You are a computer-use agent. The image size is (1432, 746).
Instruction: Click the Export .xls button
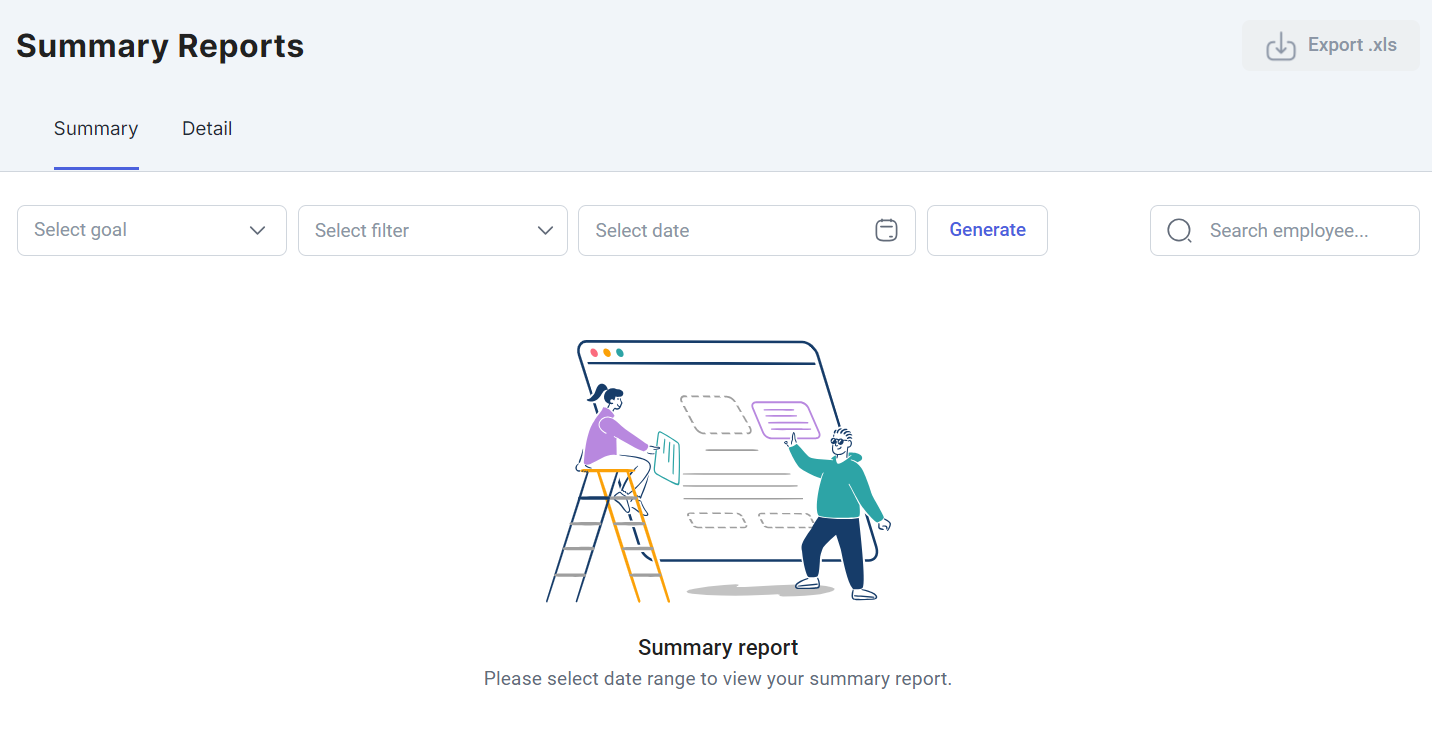pyautogui.click(x=1330, y=46)
